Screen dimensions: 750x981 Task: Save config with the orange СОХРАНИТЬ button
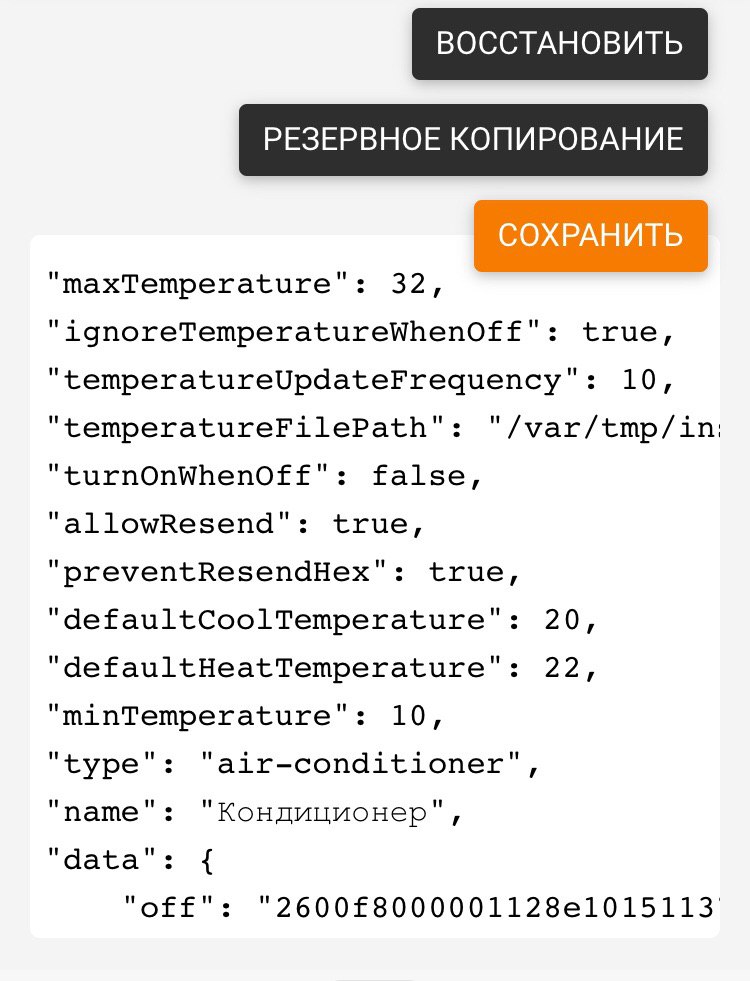[590, 236]
